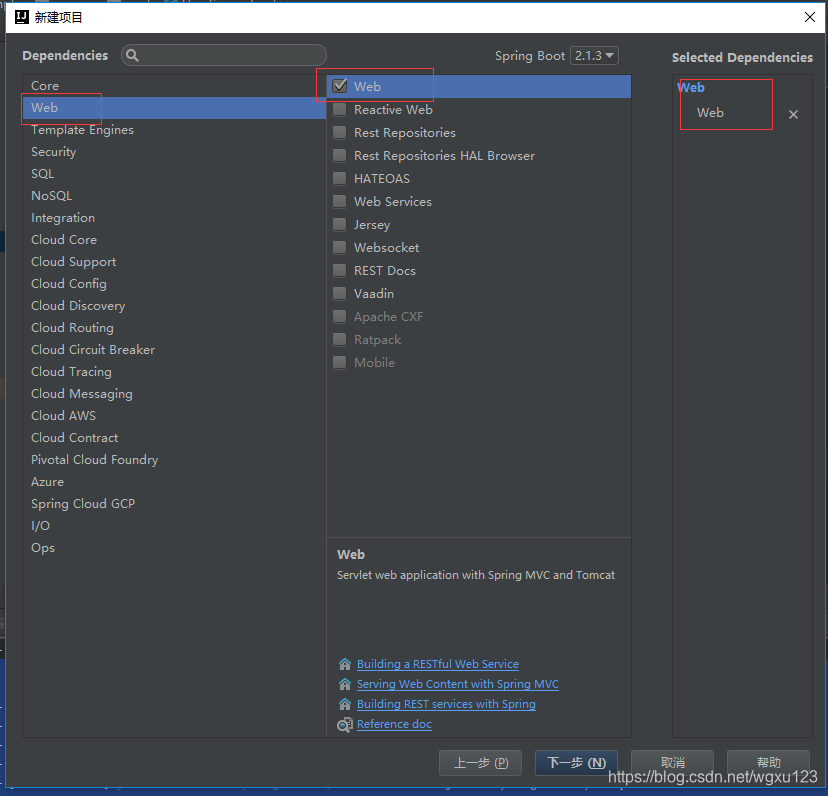Enable the Websocket checkbox
The image size is (828, 796).
(340, 247)
